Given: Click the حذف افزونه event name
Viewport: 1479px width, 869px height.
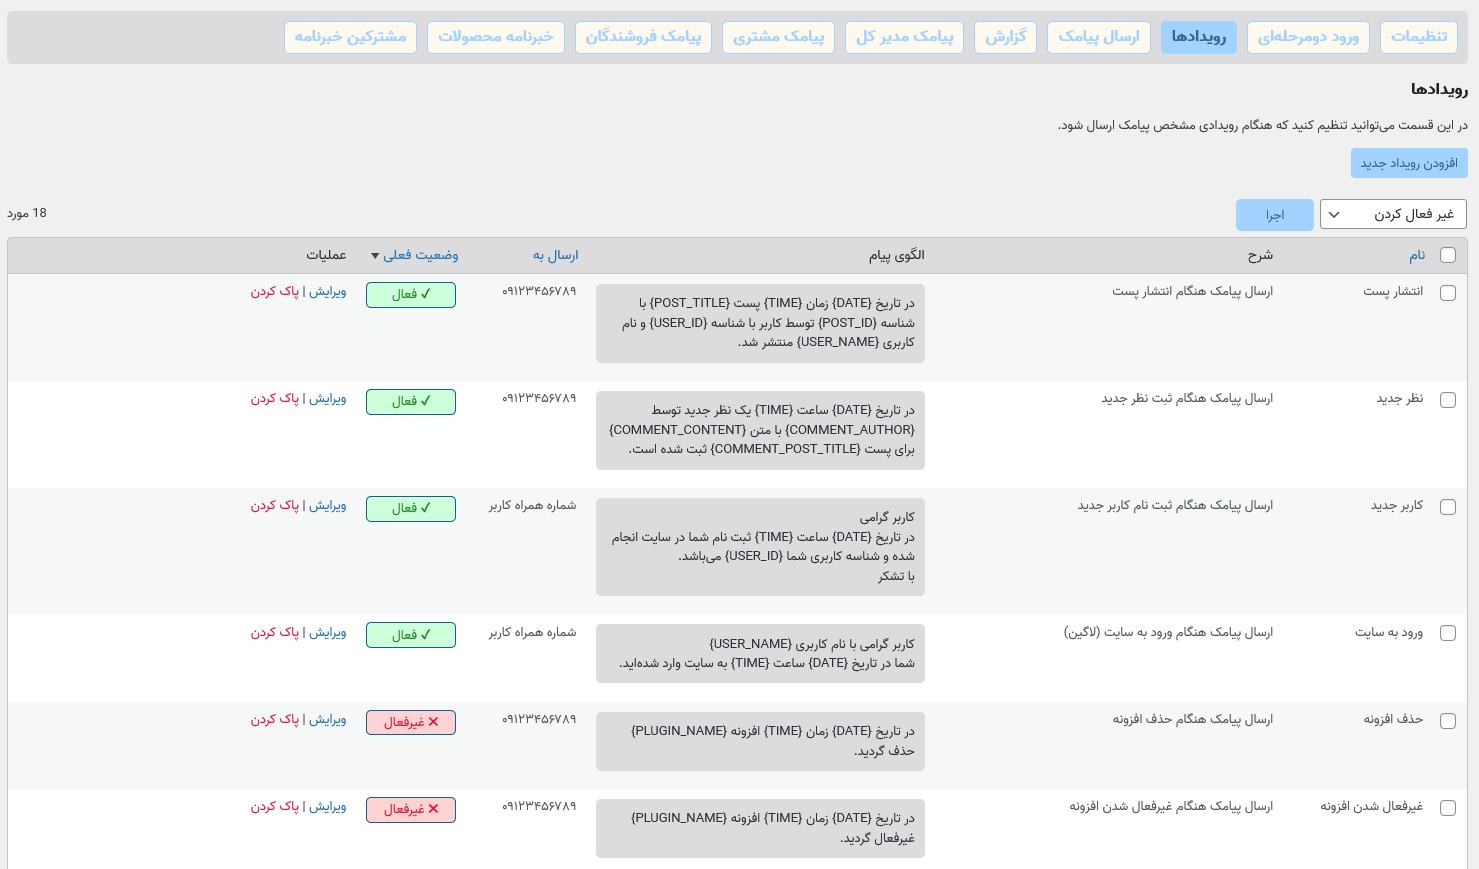Looking at the screenshot, I should coord(1393,719).
